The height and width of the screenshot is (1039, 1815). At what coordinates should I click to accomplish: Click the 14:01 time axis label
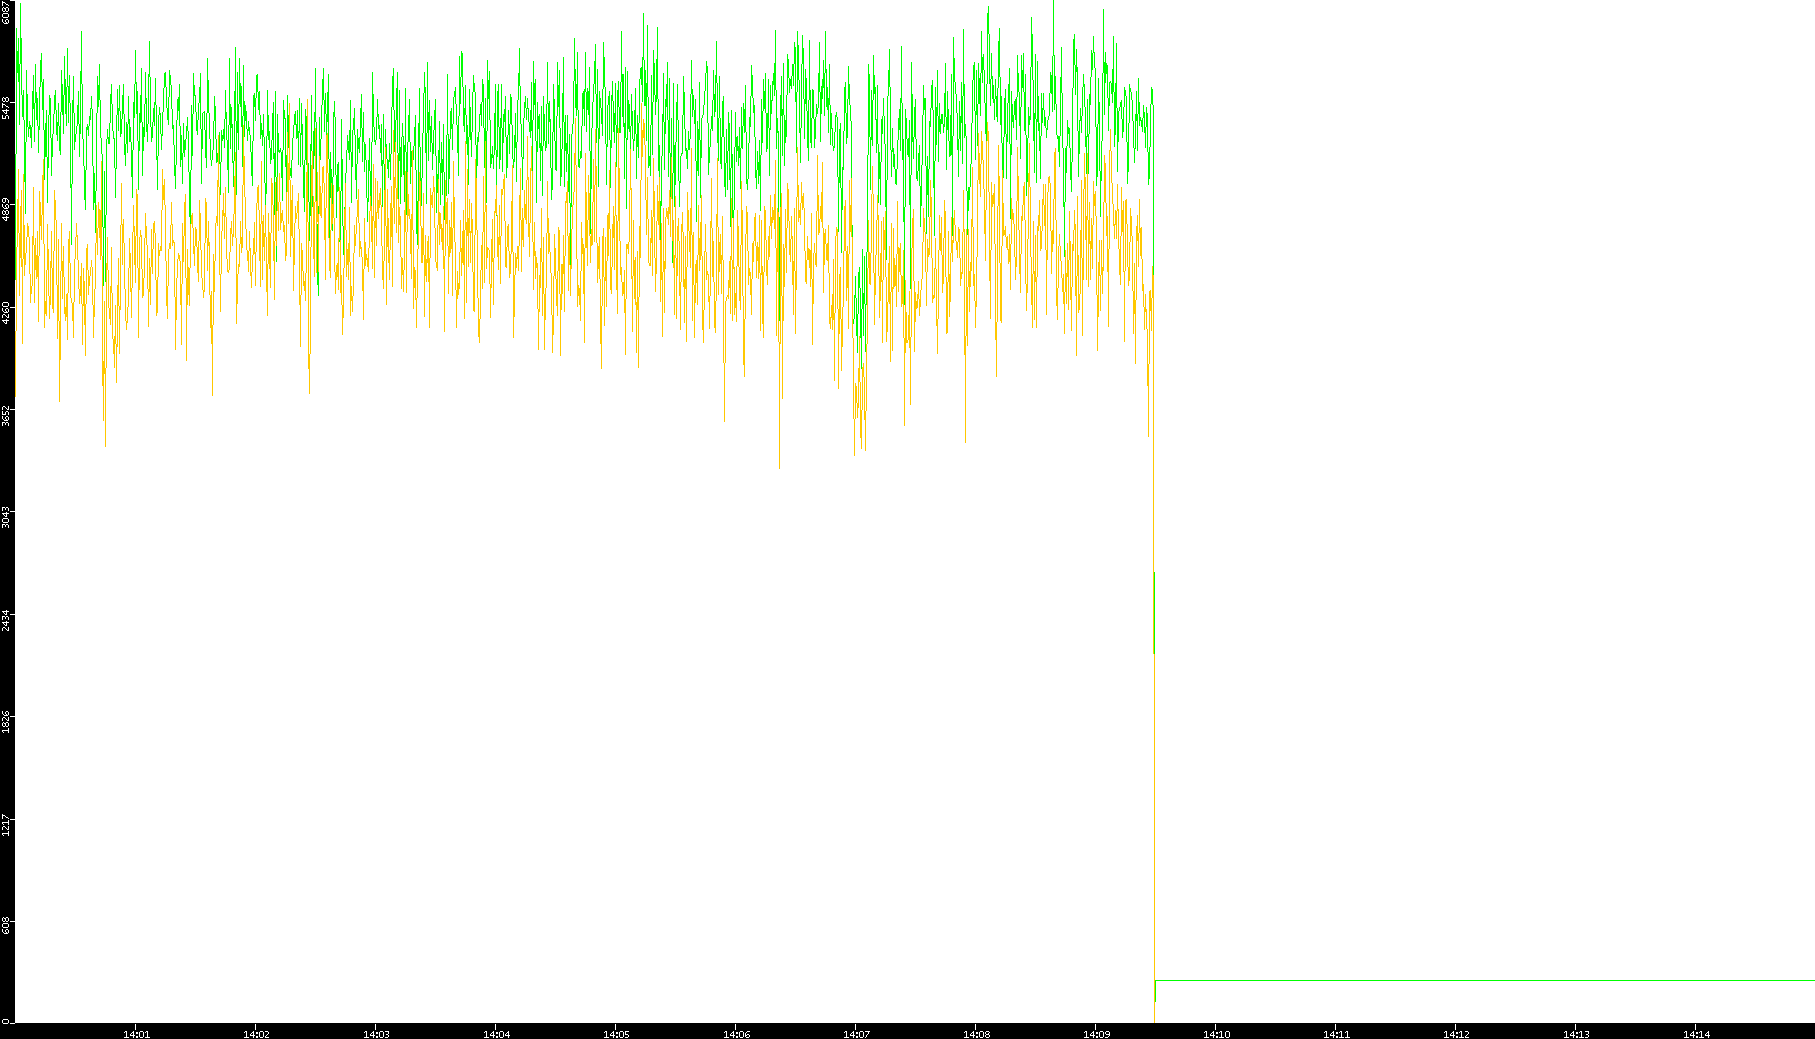136,1034
